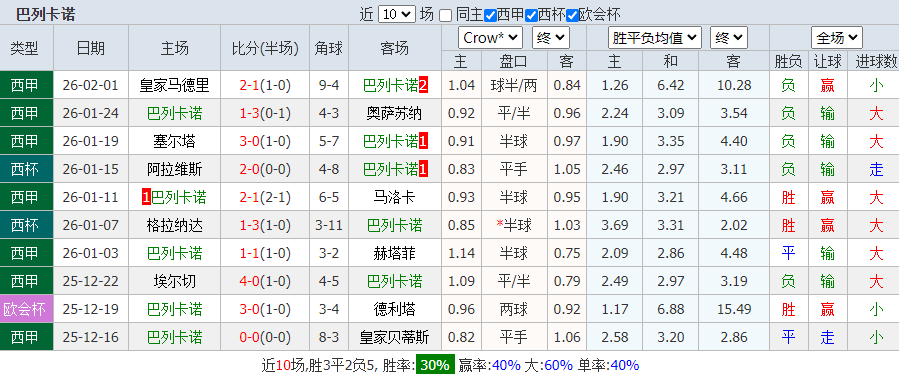Screen dimensions: 899x374
Task: Click the 塞尔塔 team name
Action: click(174, 141)
